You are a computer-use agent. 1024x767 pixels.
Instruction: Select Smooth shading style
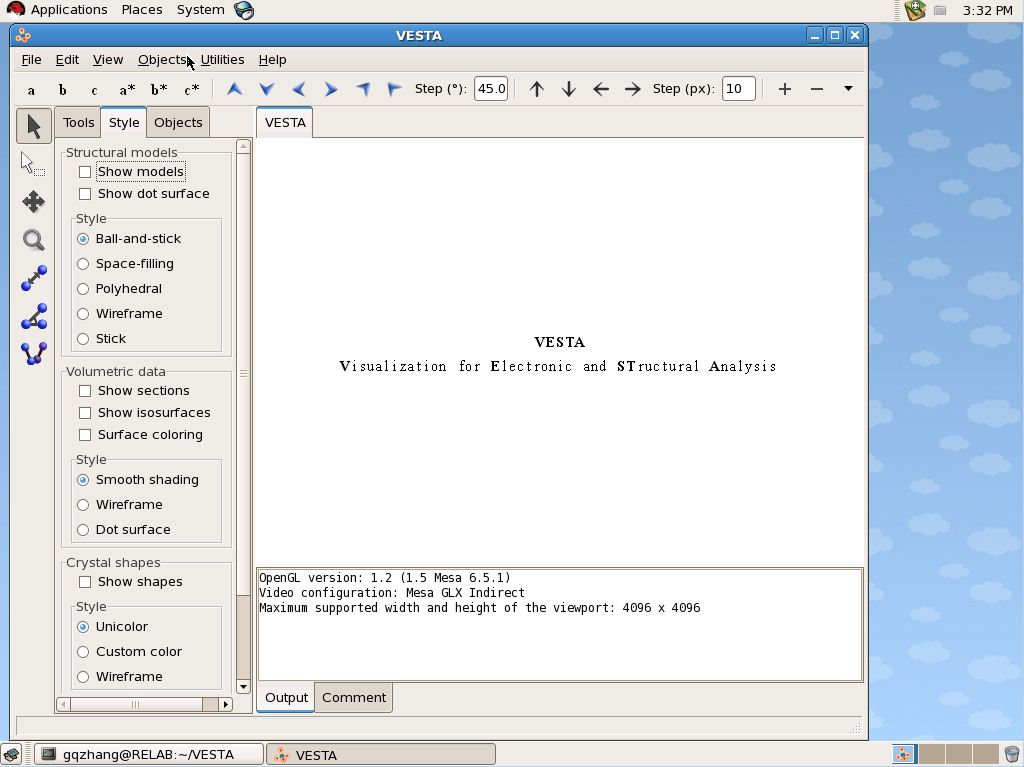[x=83, y=480]
